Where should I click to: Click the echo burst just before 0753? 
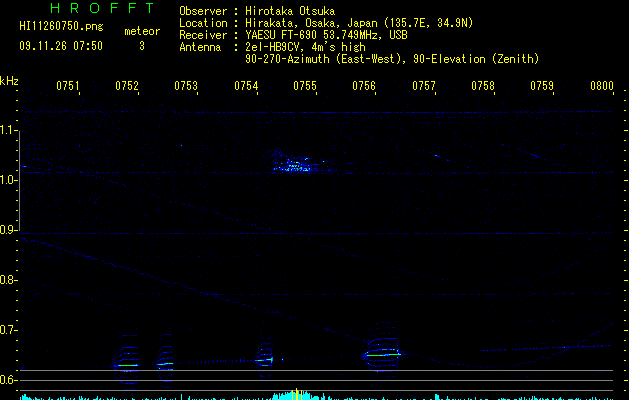click(165, 364)
